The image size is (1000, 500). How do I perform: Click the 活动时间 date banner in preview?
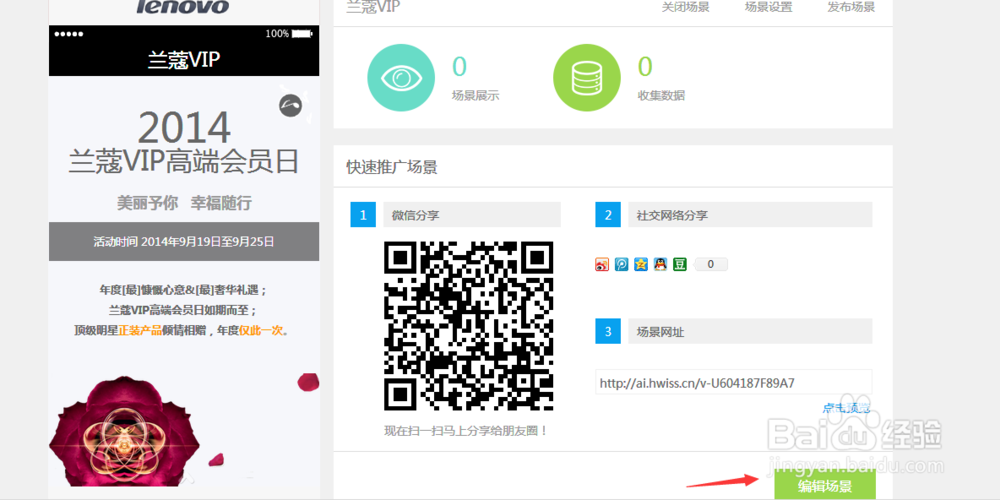coord(184,242)
